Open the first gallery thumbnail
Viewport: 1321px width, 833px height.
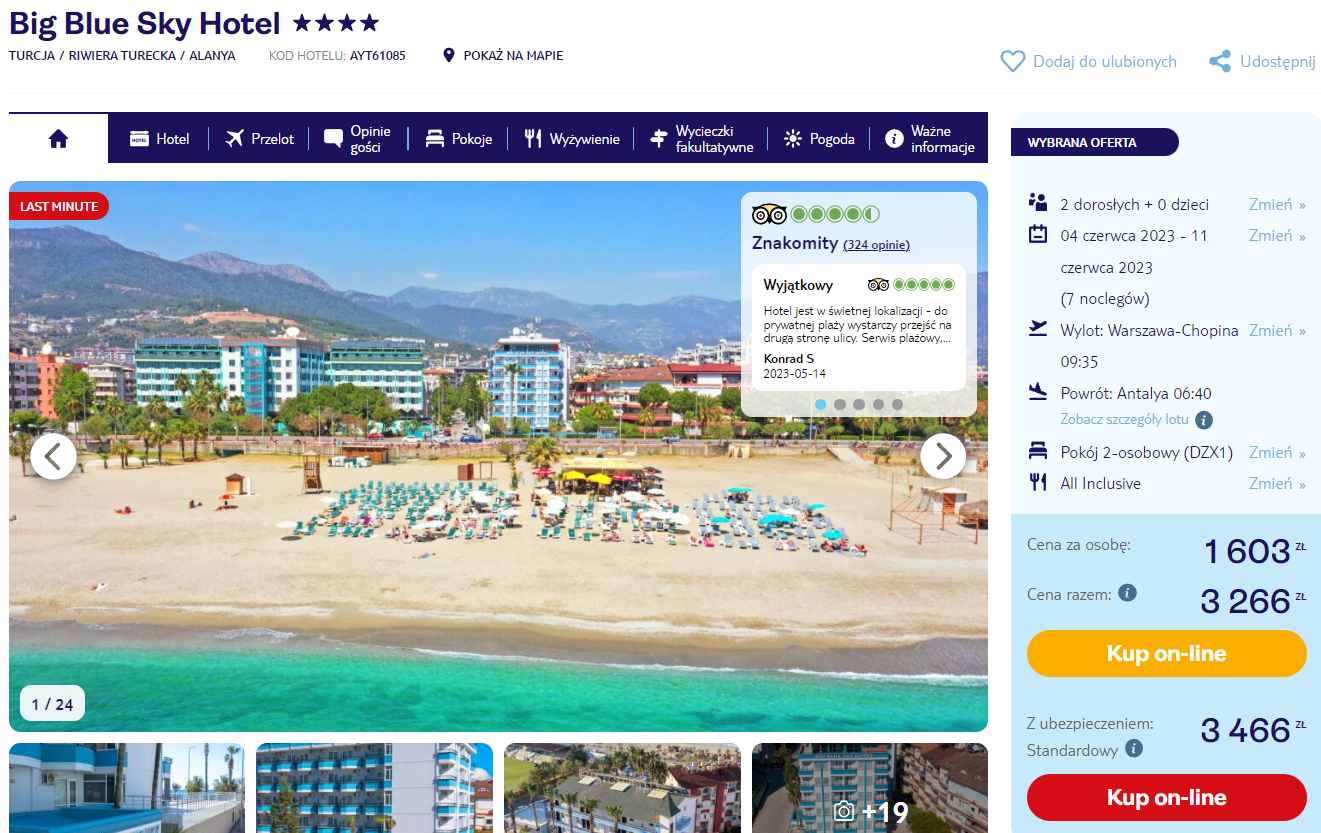127,788
